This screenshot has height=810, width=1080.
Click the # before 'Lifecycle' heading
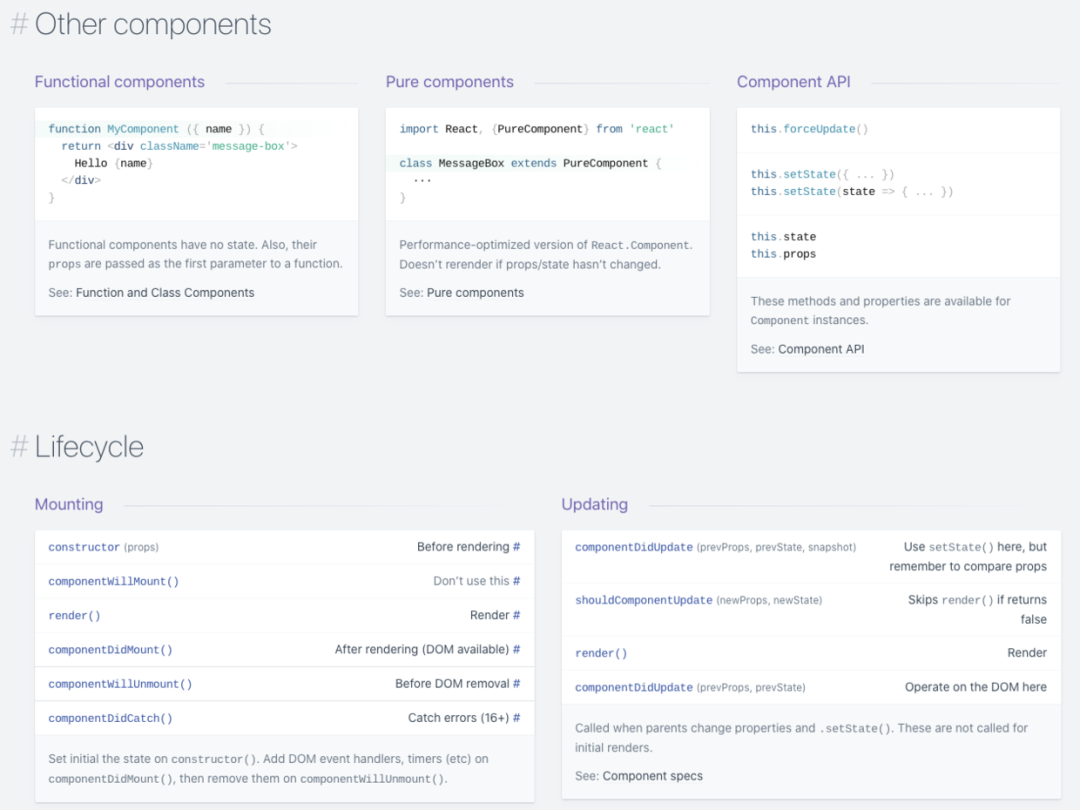tap(19, 447)
